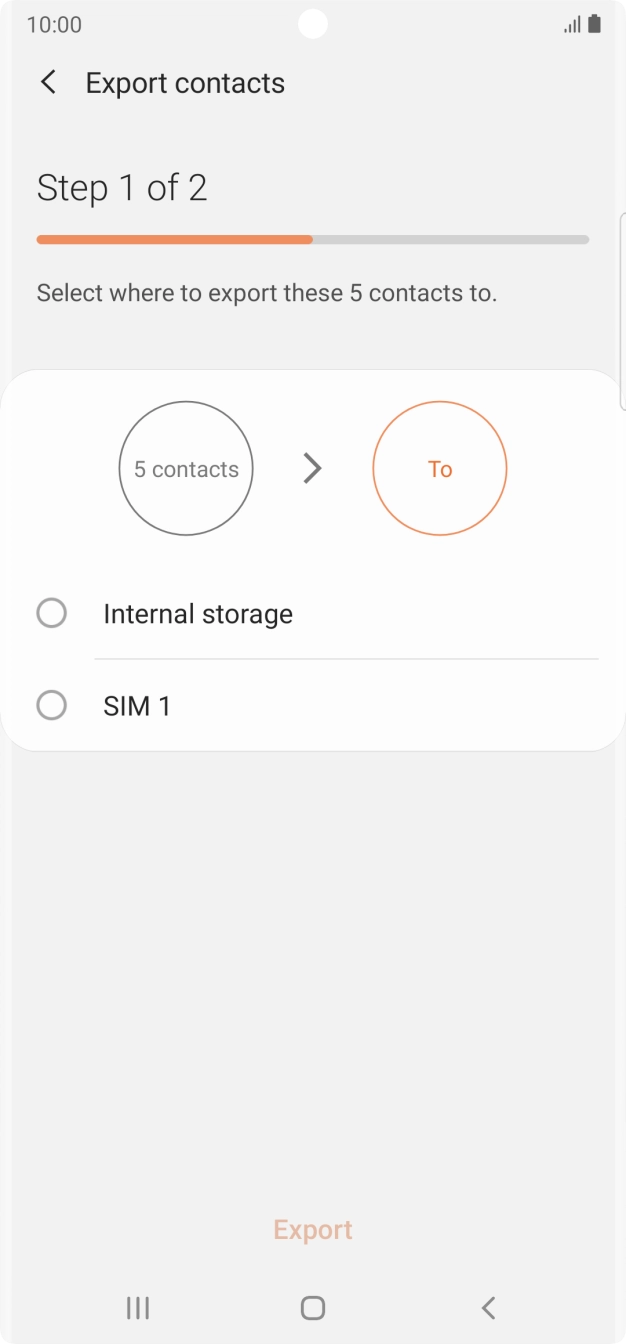This screenshot has height=1344, width=626.
Task: Tap the system back button in navigation bar
Action: pyautogui.click(x=488, y=1307)
